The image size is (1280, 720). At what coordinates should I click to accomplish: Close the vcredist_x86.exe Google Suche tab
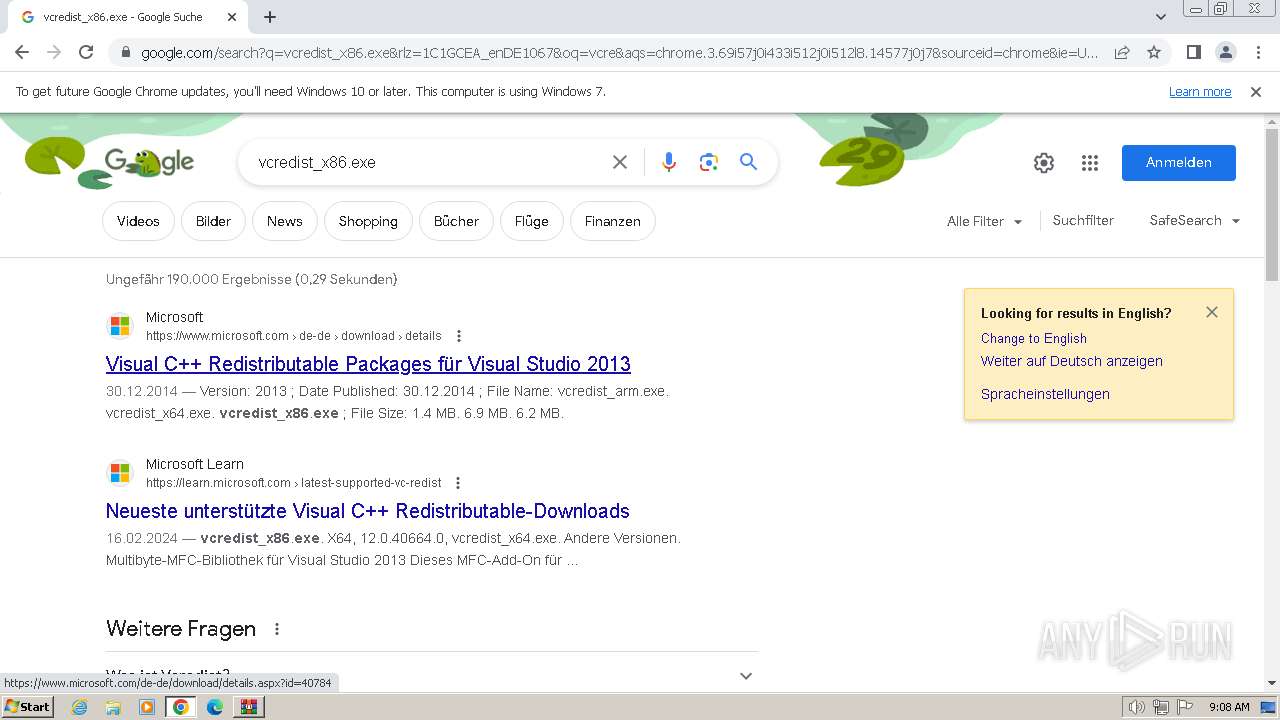tap(231, 17)
